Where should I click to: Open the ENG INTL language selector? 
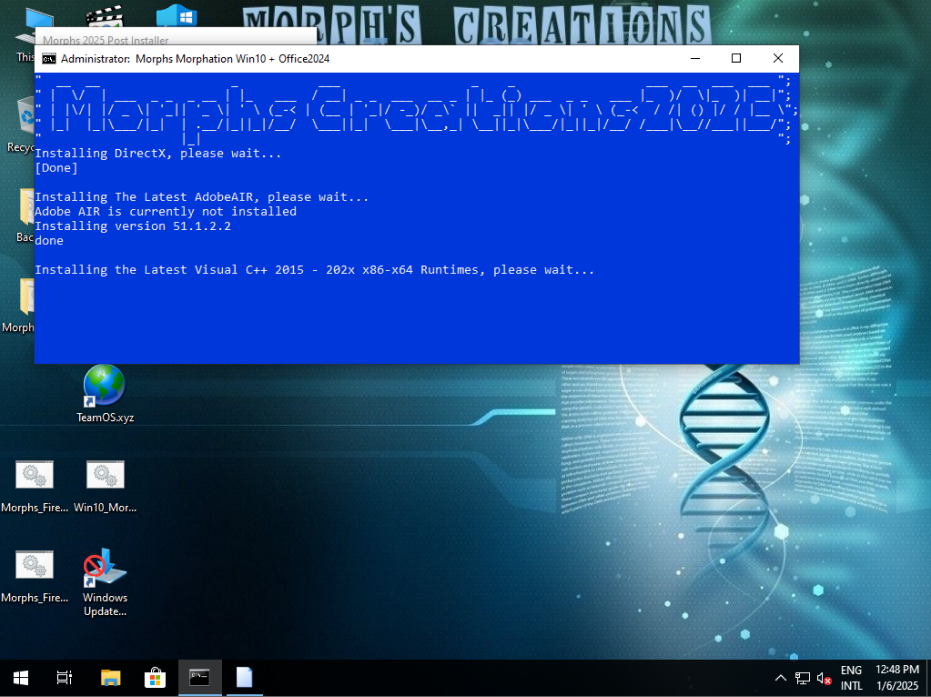point(851,677)
